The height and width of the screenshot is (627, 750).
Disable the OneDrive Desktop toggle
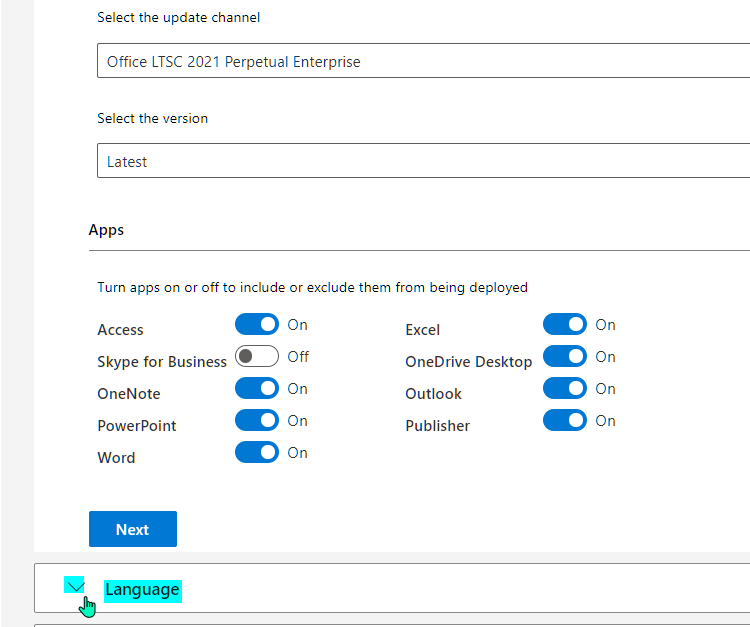[565, 356]
